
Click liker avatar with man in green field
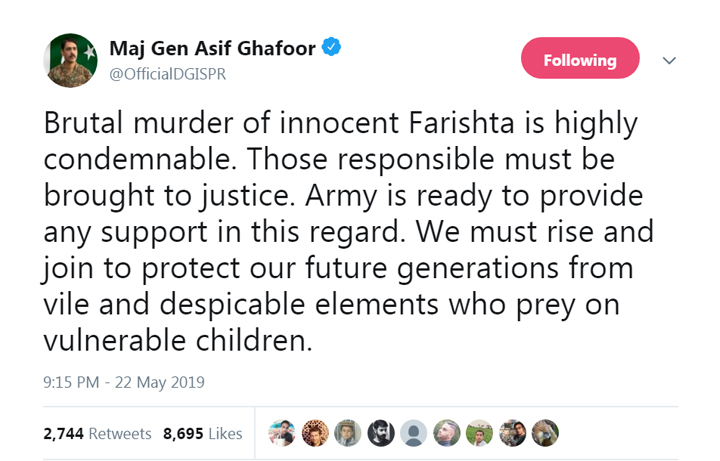pyautogui.click(x=478, y=432)
